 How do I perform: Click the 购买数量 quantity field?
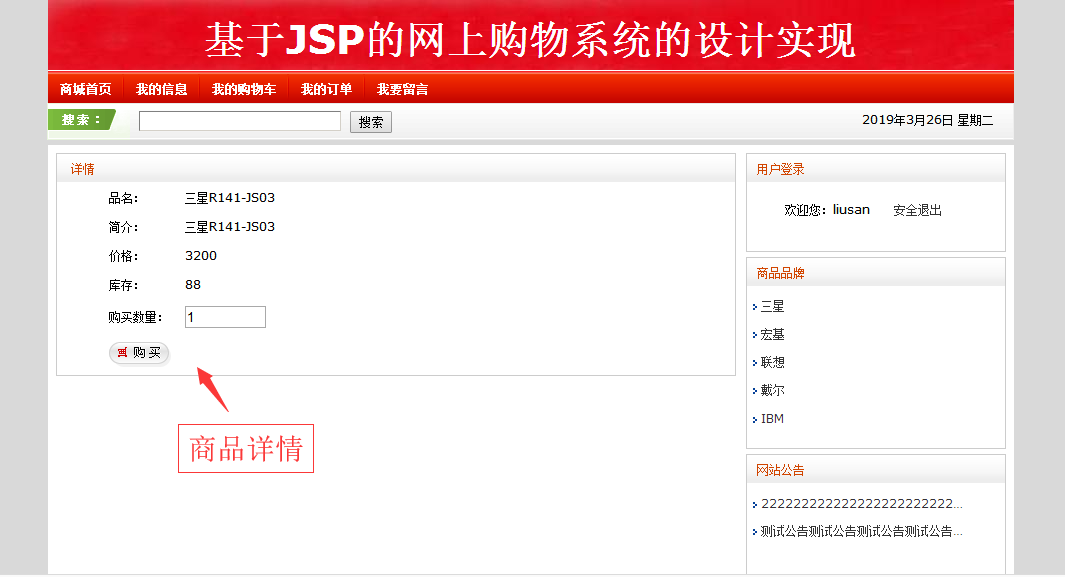tap(225, 317)
